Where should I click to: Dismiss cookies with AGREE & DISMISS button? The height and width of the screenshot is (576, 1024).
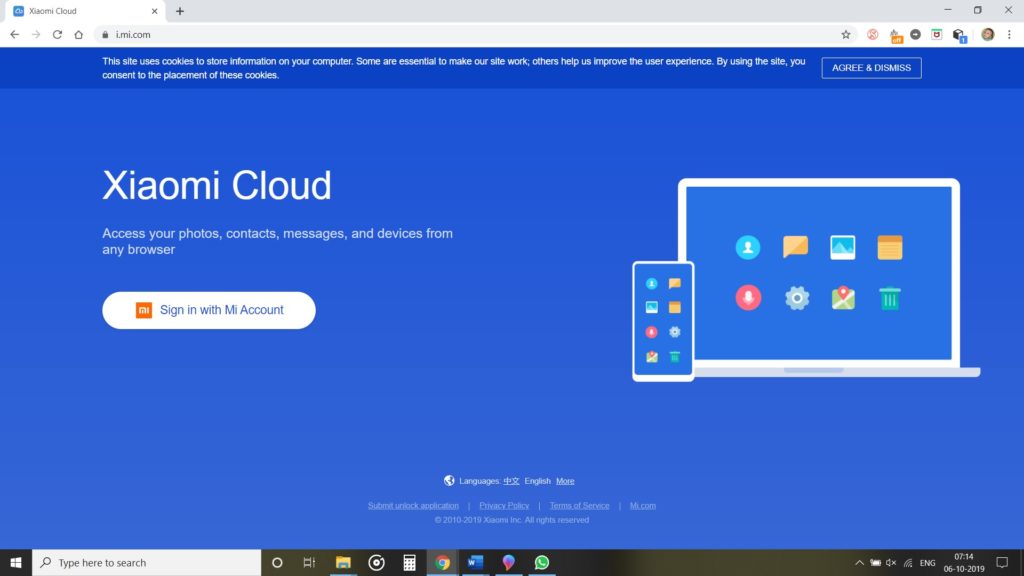[871, 68]
